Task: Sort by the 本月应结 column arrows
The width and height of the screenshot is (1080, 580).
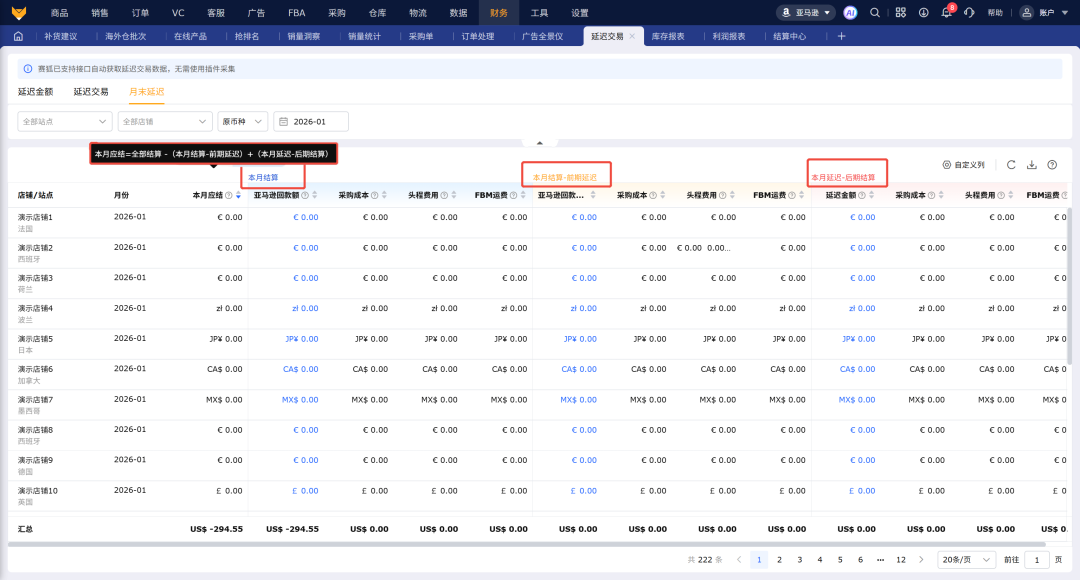Action: [238, 196]
